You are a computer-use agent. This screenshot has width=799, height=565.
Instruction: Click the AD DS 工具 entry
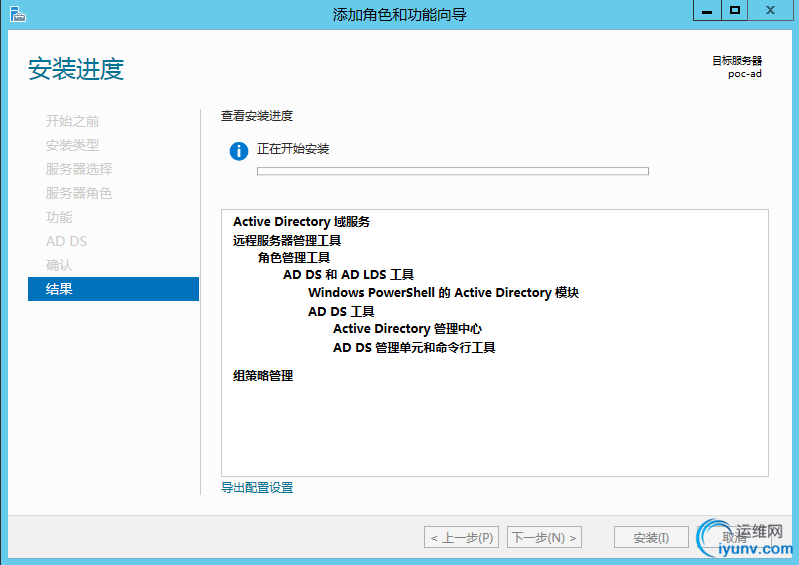tap(341, 311)
